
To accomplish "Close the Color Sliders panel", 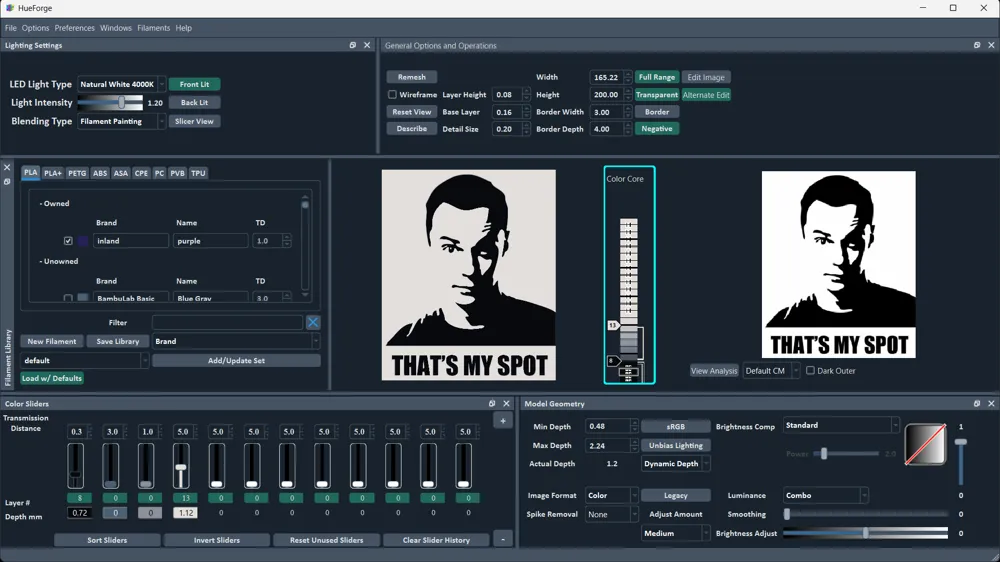I will click(x=507, y=404).
